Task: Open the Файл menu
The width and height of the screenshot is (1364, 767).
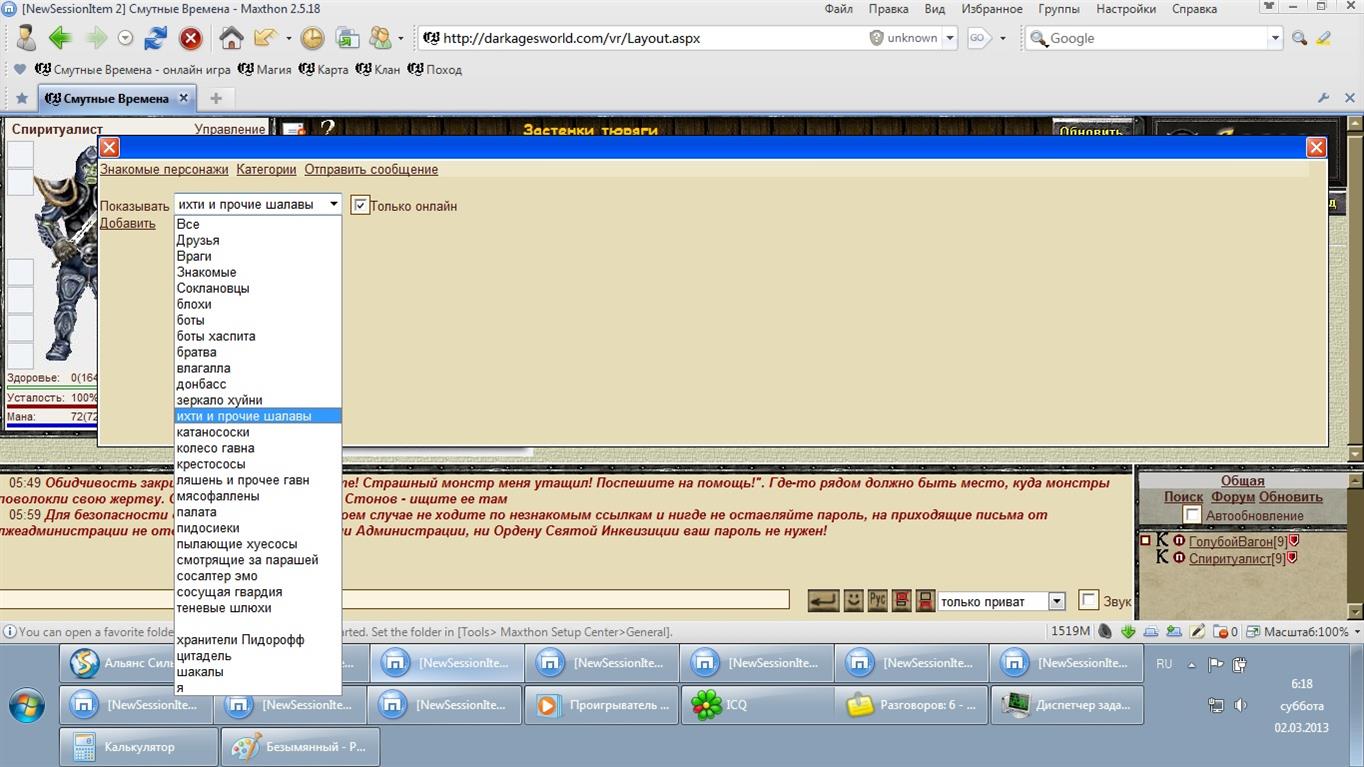Action: tap(839, 9)
